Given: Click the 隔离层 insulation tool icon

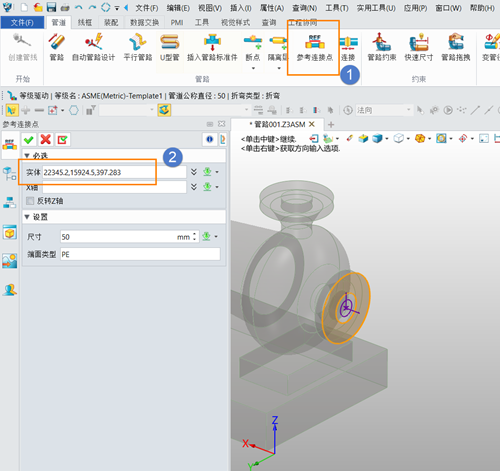Looking at the screenshot, I should click(278, 42).
